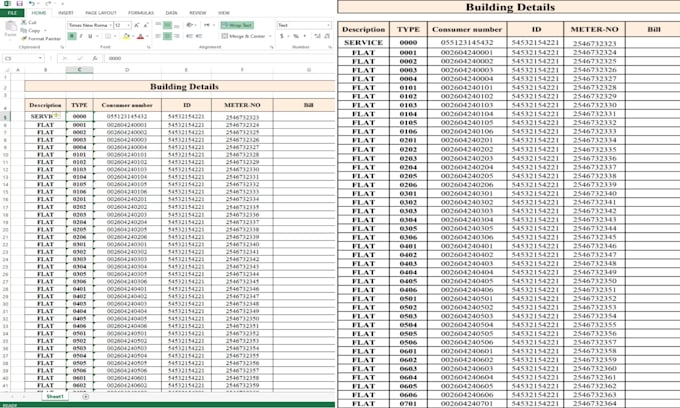Select the Excel TYPE cell 0101
The height and width of the screenshot is (408, 680).
pyautogui.click(x=79, y=154)
